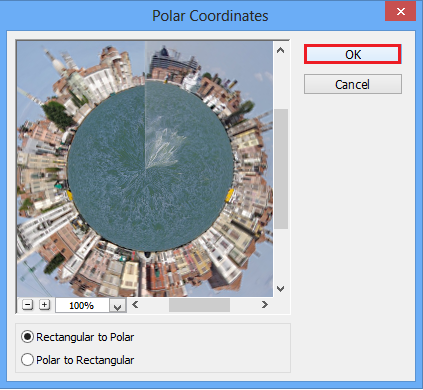Click the preview scroll right arrow

tap(265, 304)
